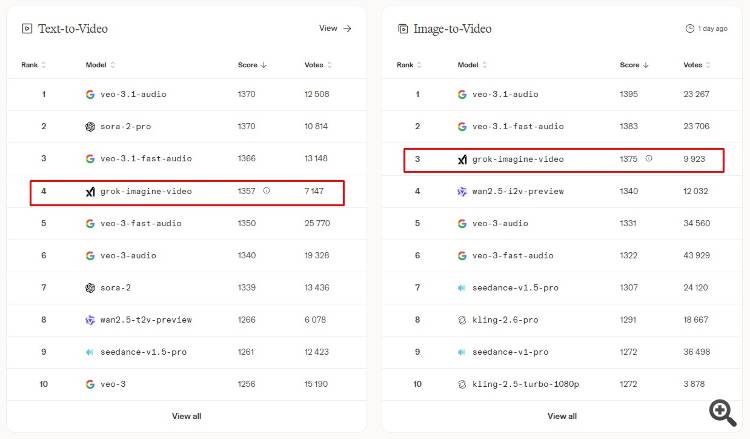Click votes value 3 878
The width and height of the screenshot is (750, 439).
pos(694,384)
